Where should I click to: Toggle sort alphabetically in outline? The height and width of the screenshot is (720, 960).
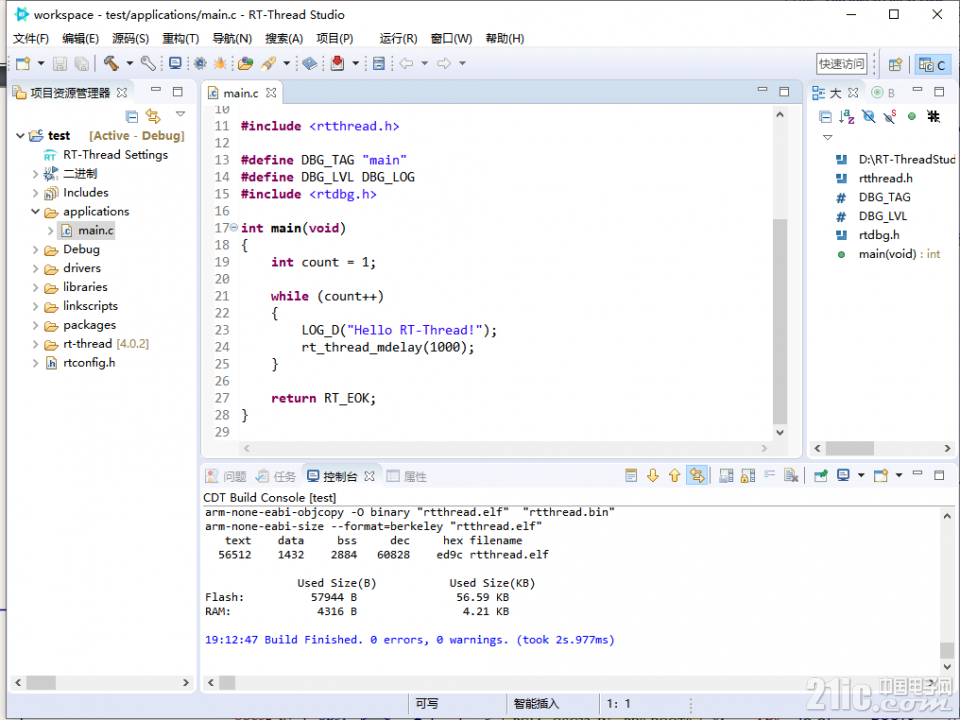tap(847, 116)
